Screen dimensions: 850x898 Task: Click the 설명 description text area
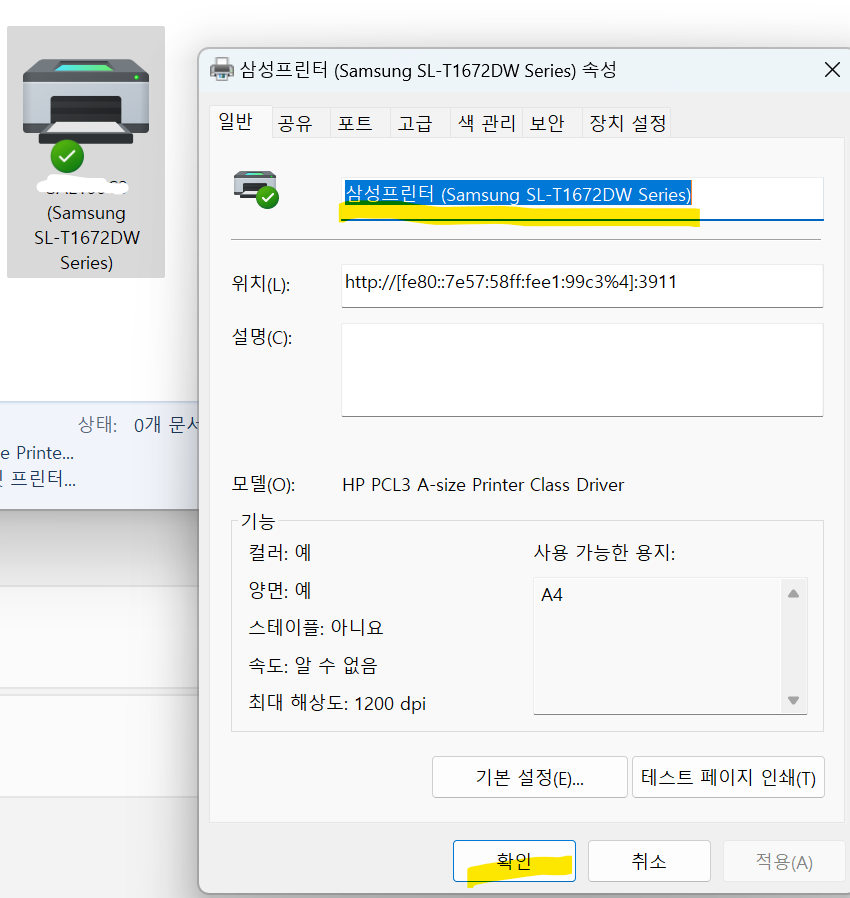[x=582, y=370]
